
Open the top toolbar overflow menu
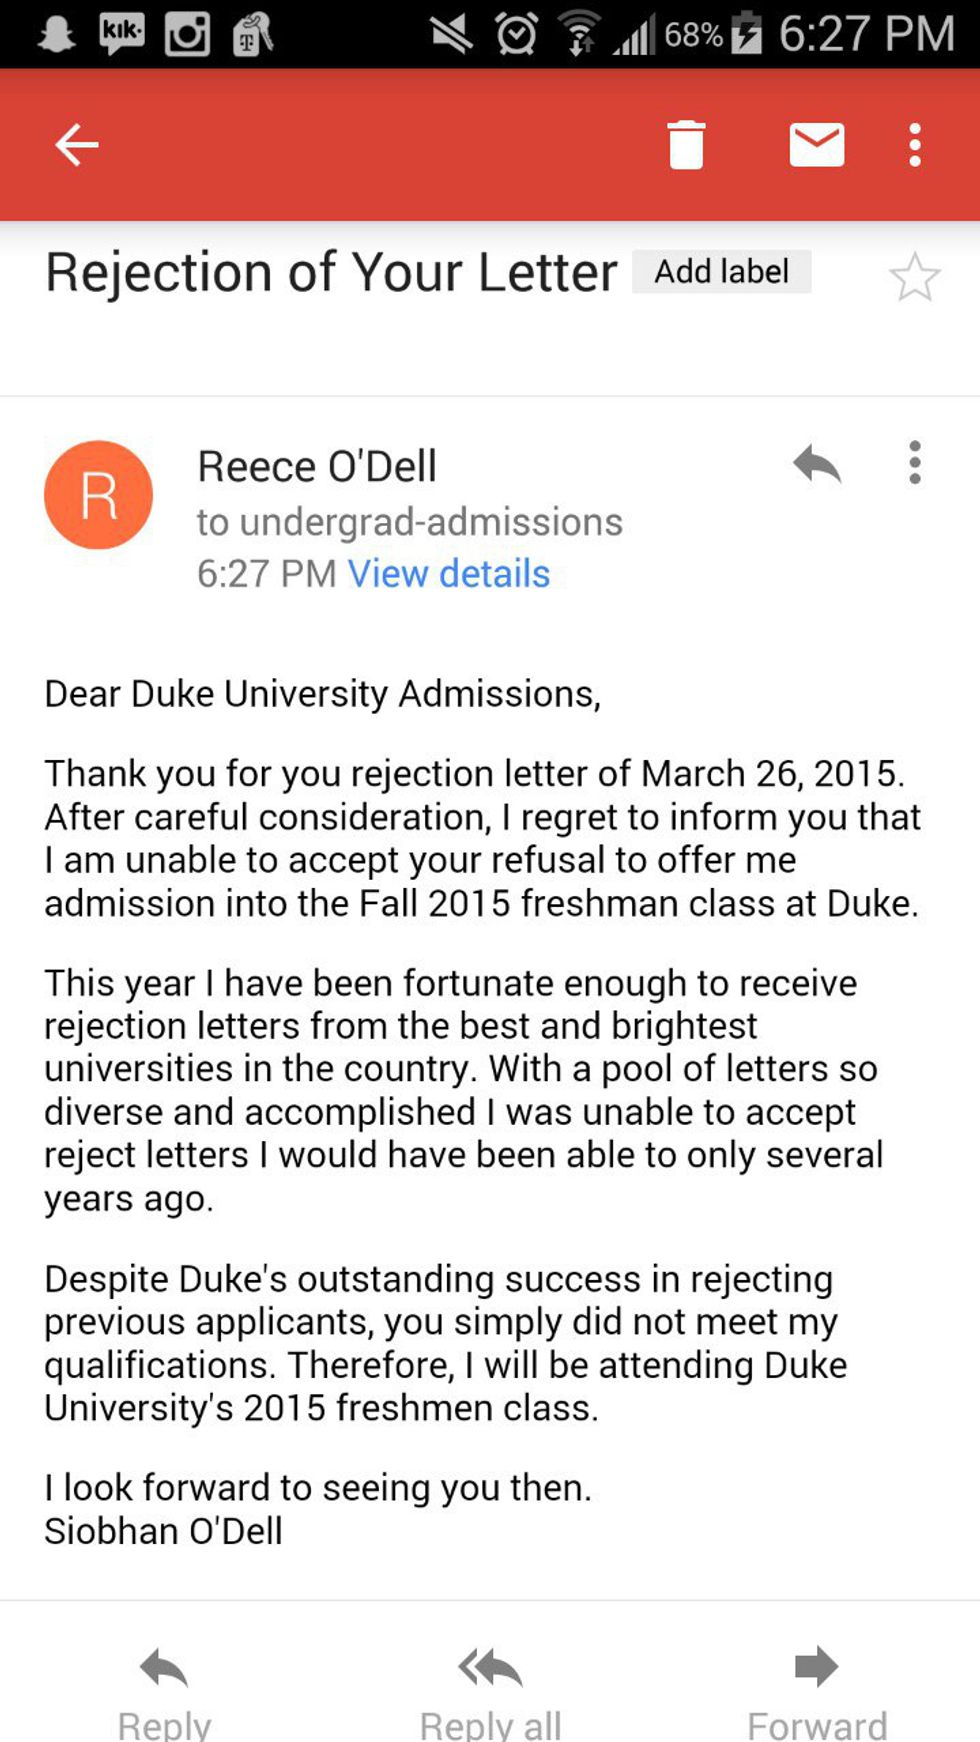[914, 145]
